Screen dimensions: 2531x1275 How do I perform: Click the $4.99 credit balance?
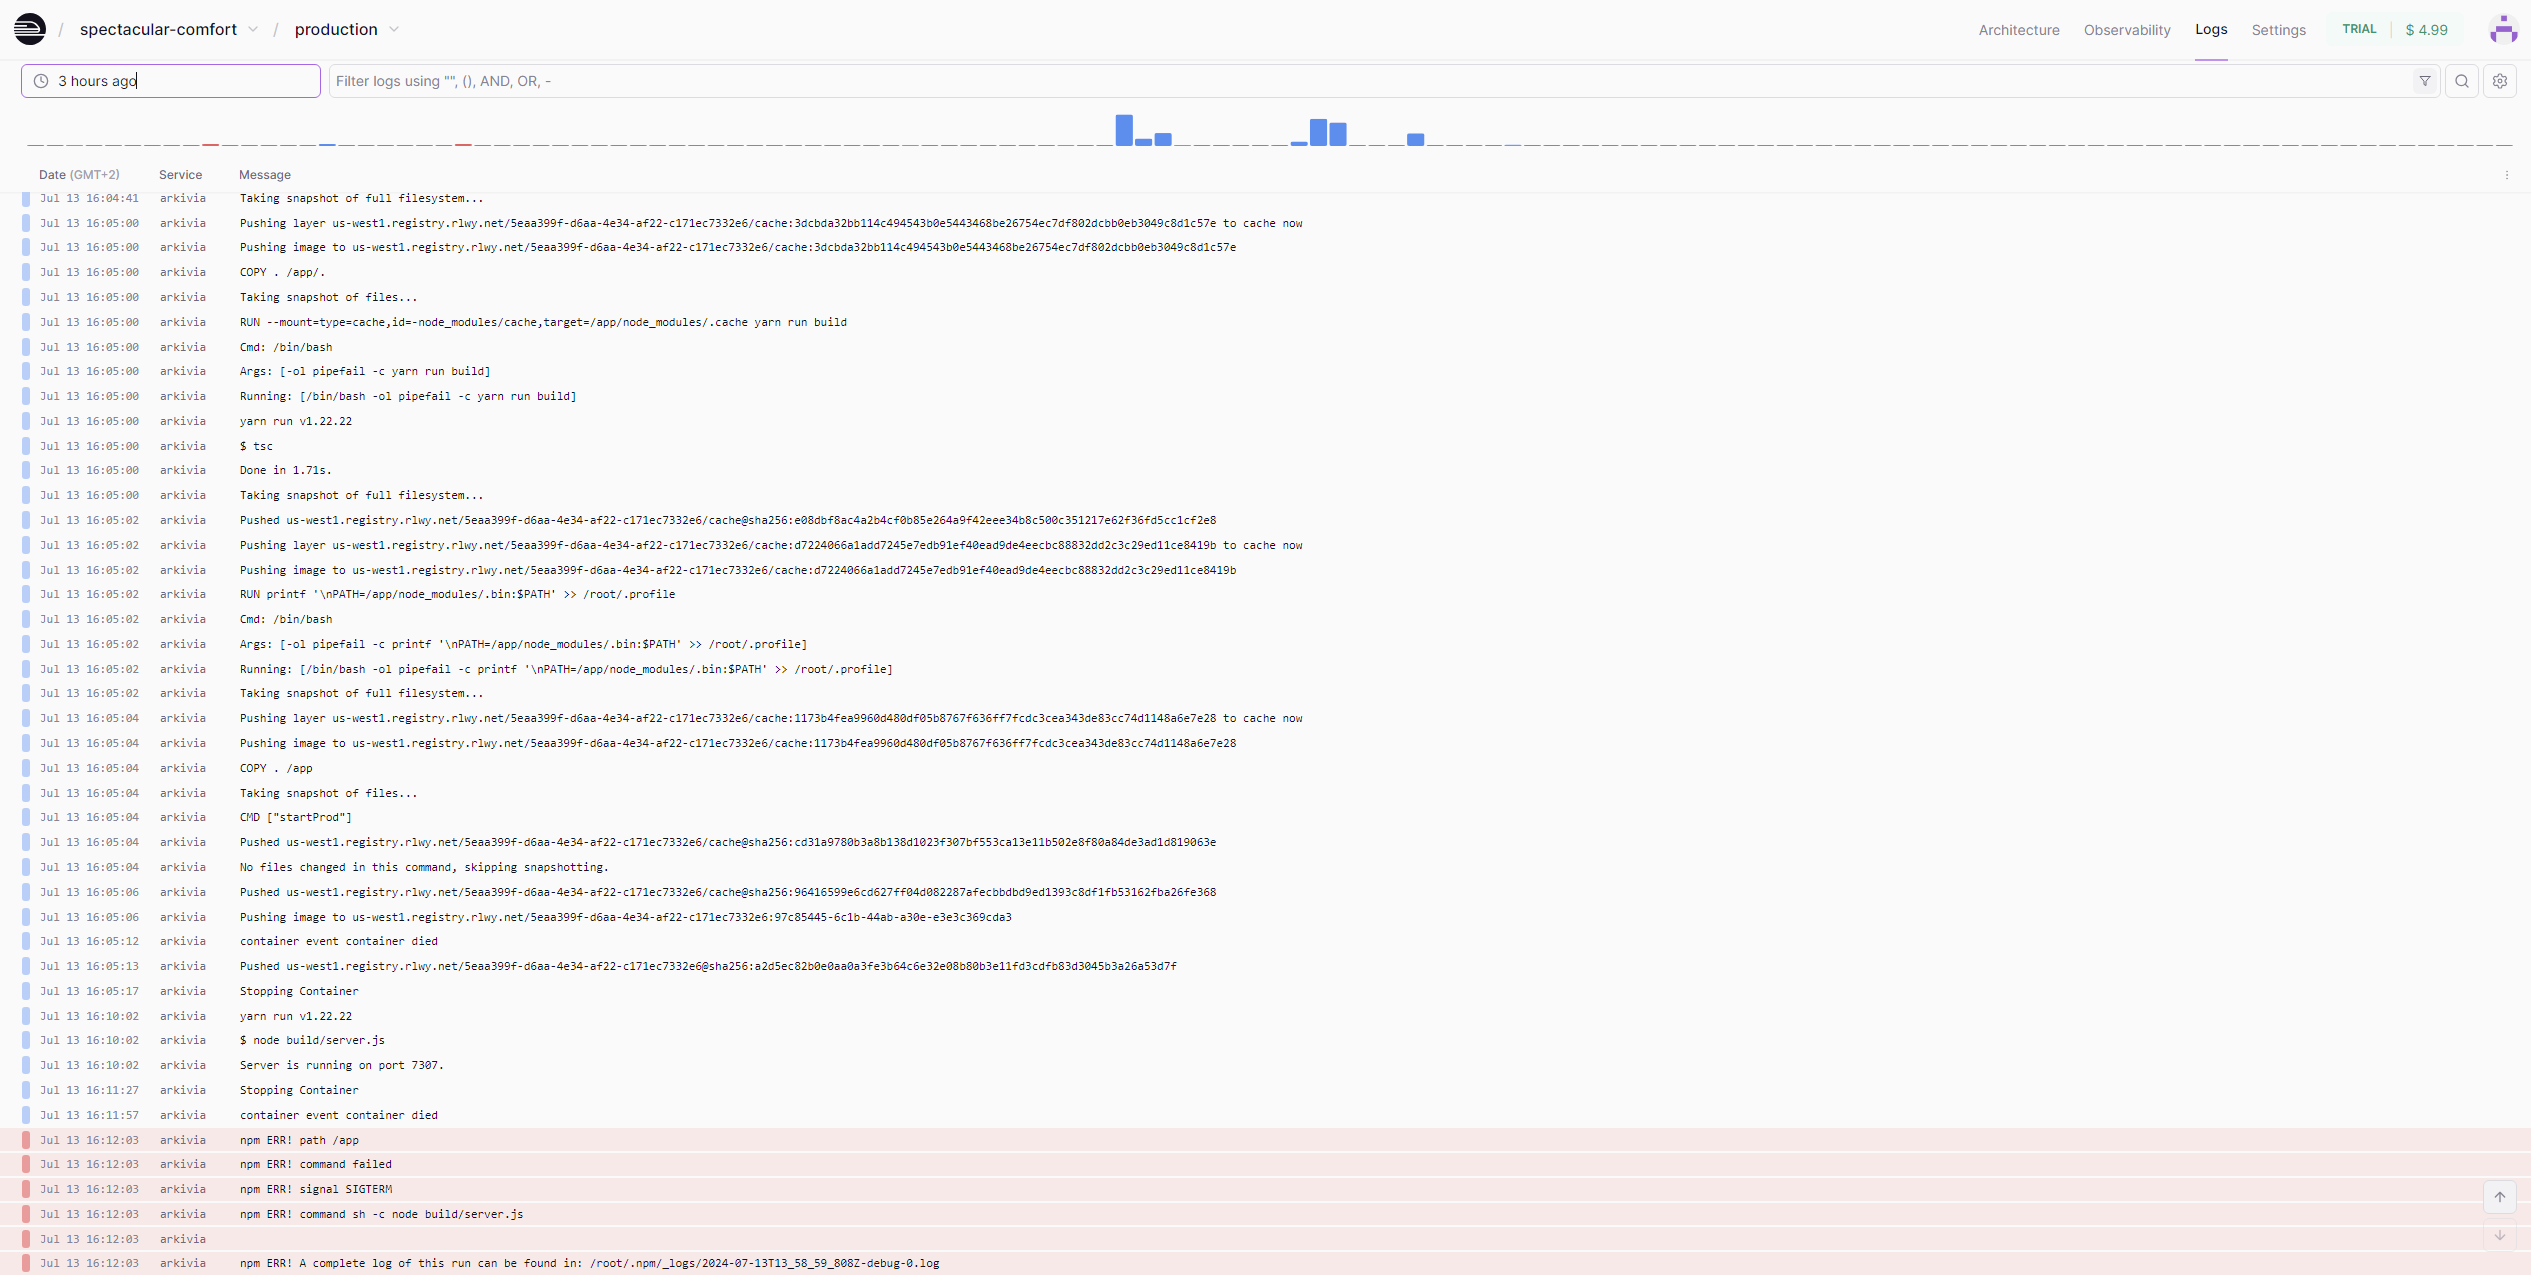click(2426, 30)
